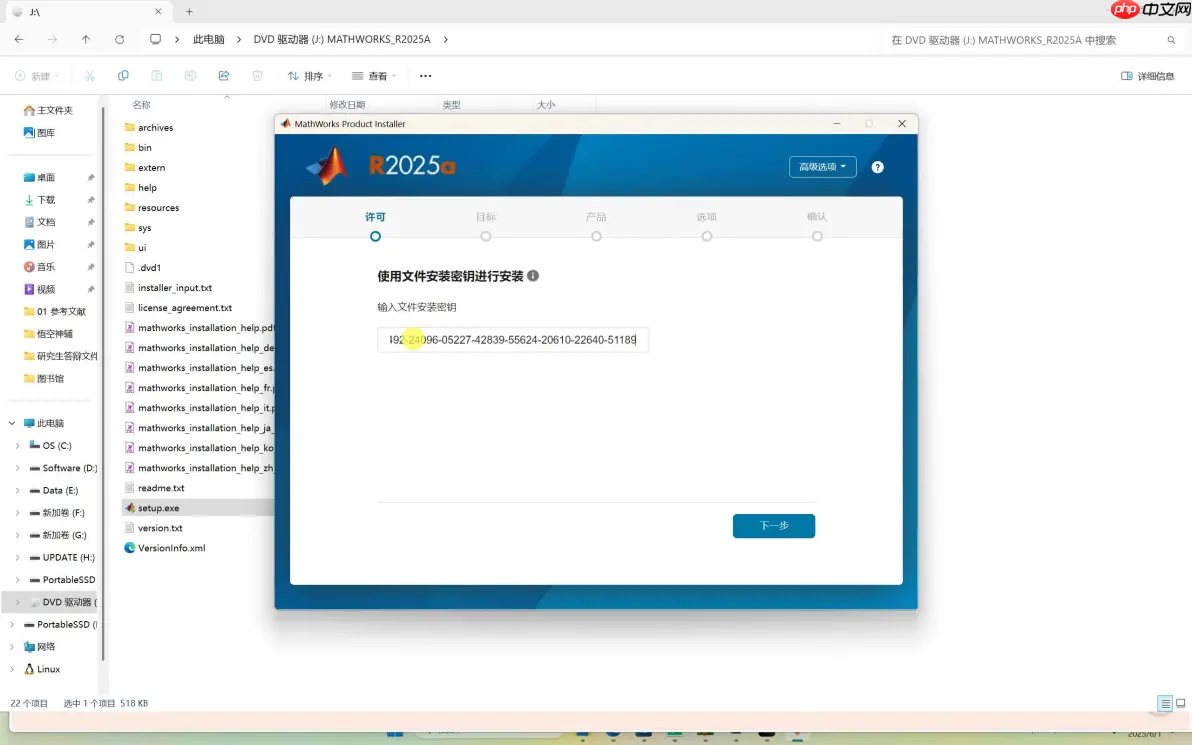Open the installer help question mark icon

[877, 167]
